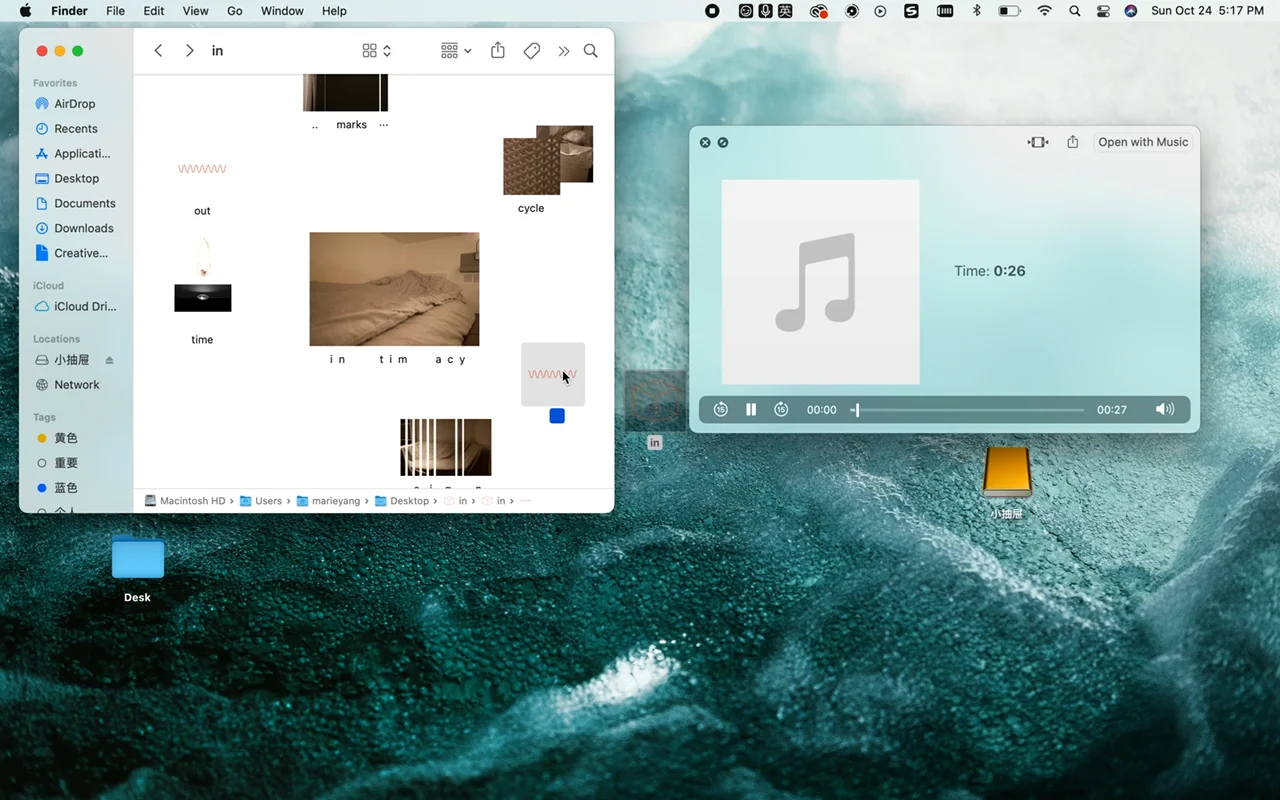Open the View menu
Screen dimensions: 1280x800
click(x=196, y=11)
